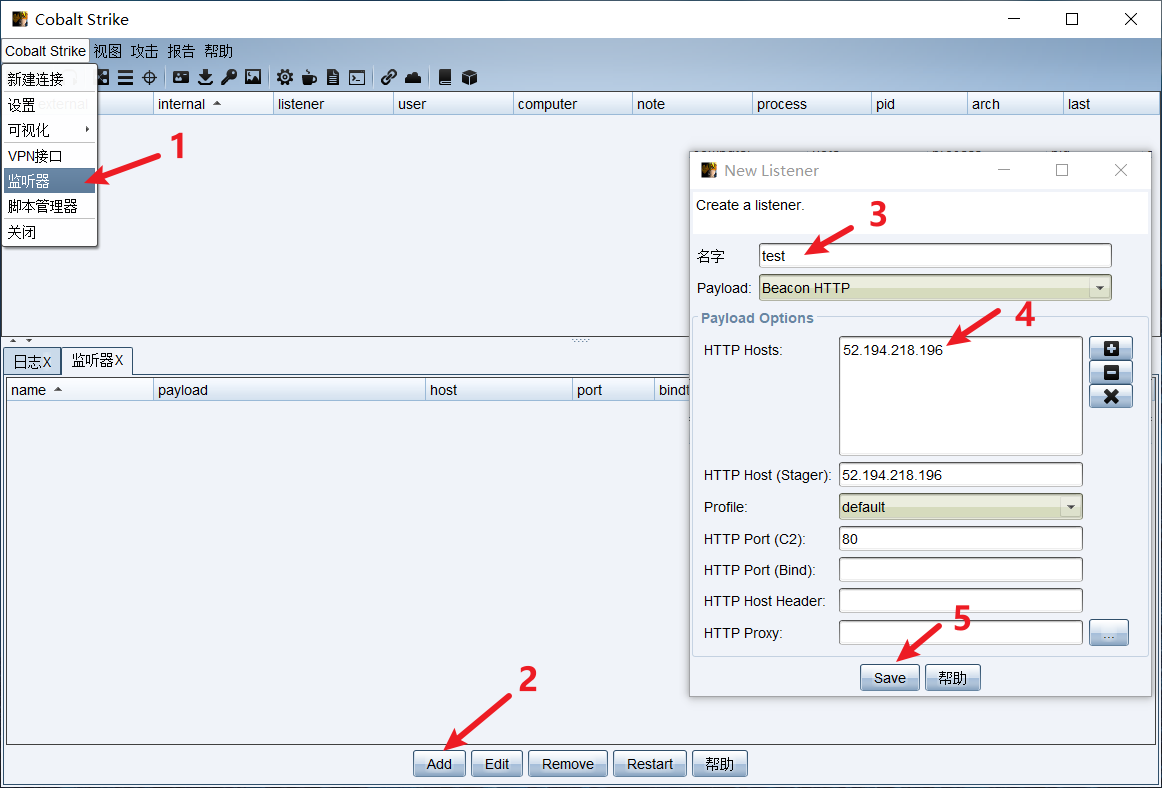Click the Add listener button

[439, 764]
